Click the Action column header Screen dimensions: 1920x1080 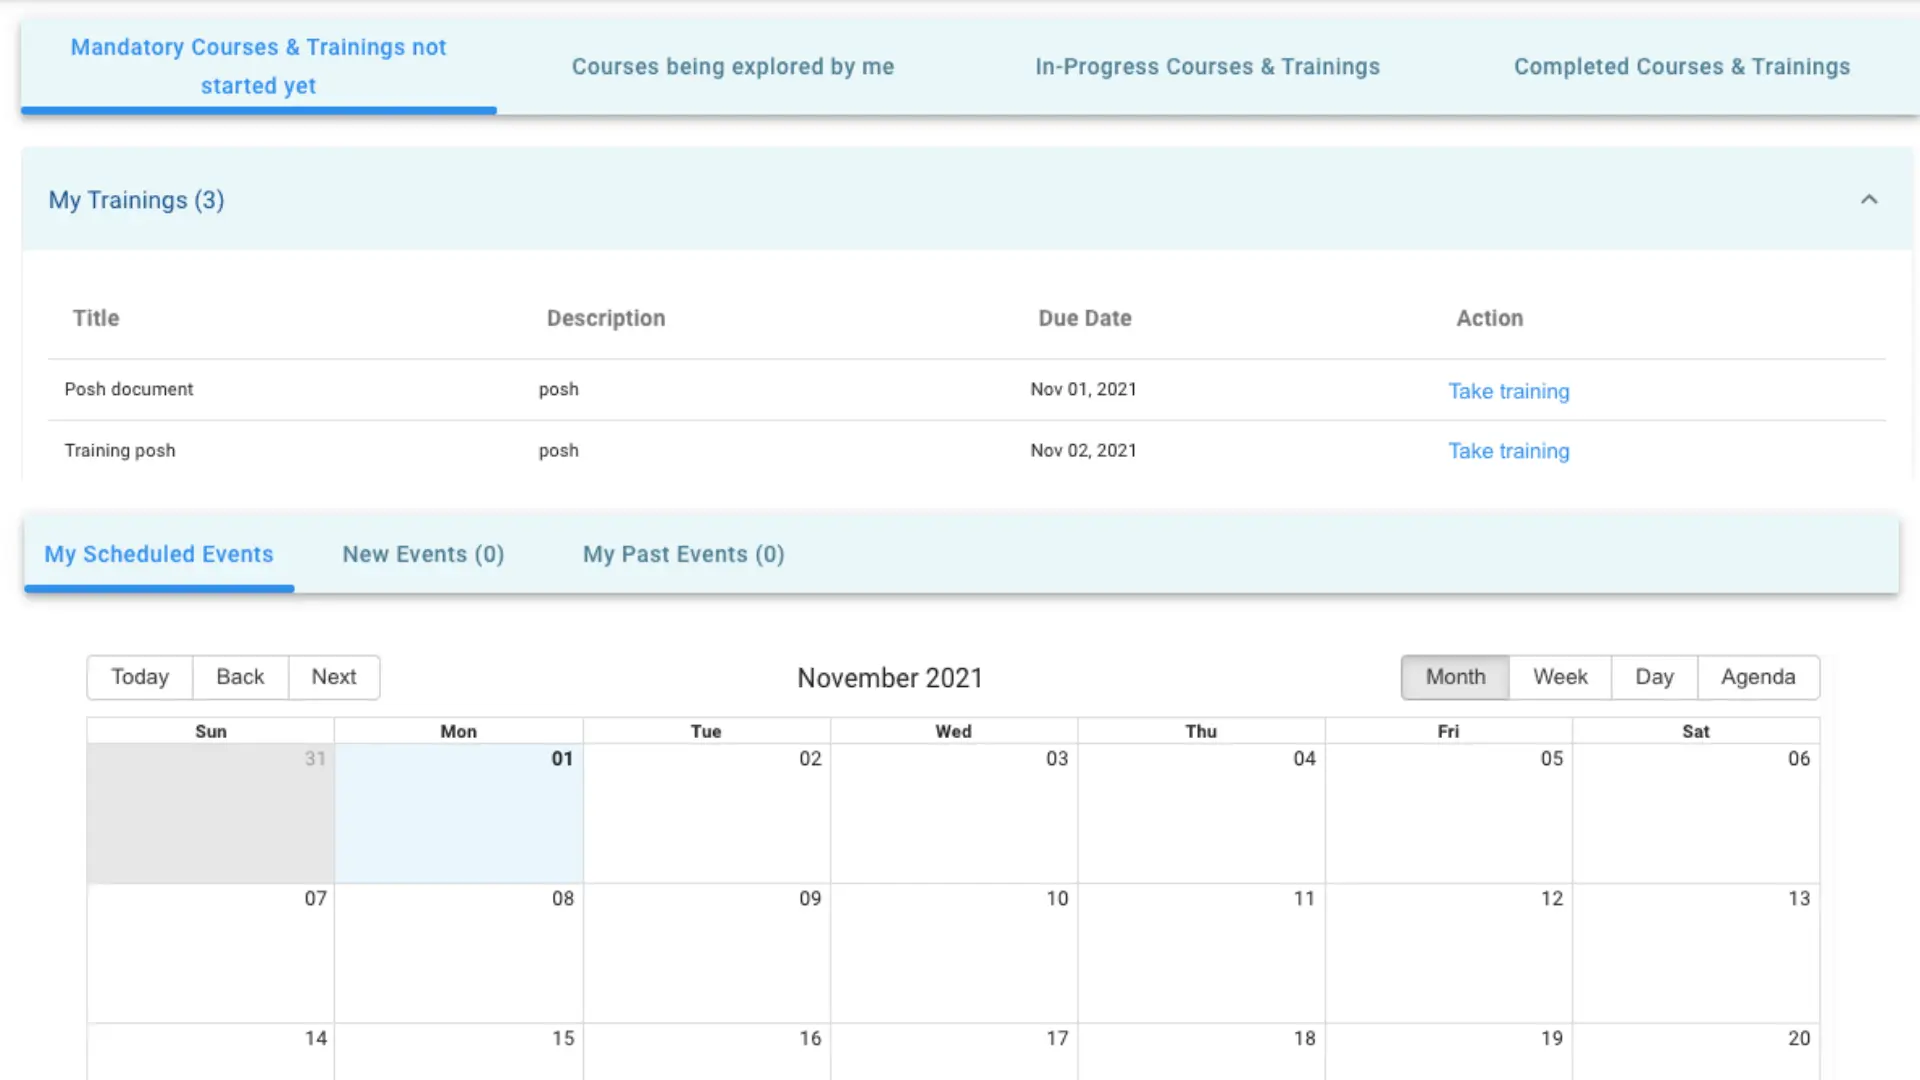[x=1490, y=318]
